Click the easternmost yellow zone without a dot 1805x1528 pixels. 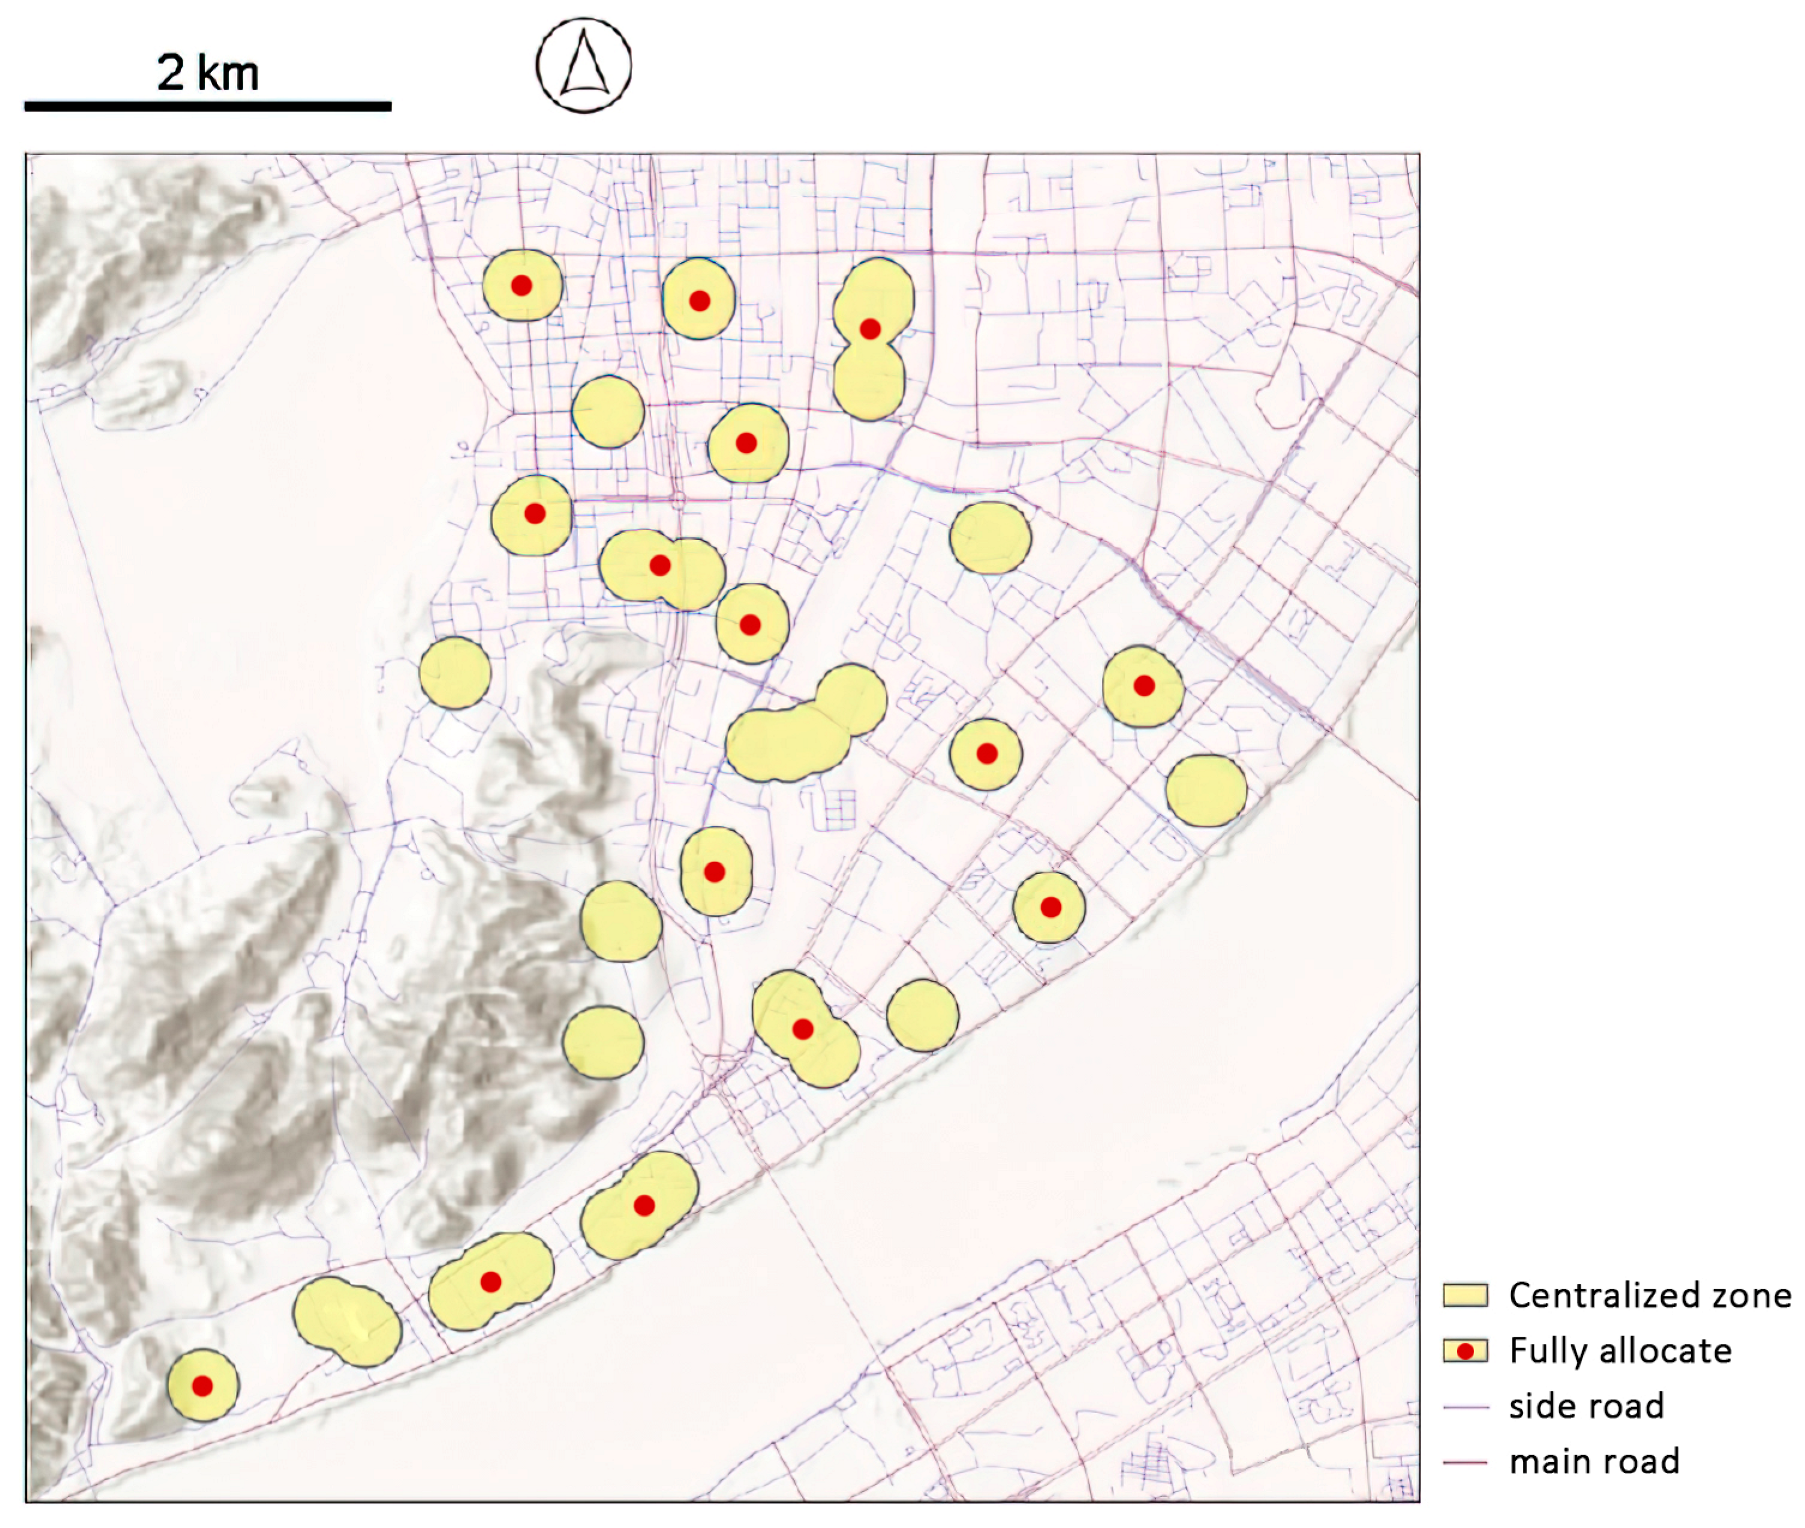pyautogui.click(x=1206, y=790)
